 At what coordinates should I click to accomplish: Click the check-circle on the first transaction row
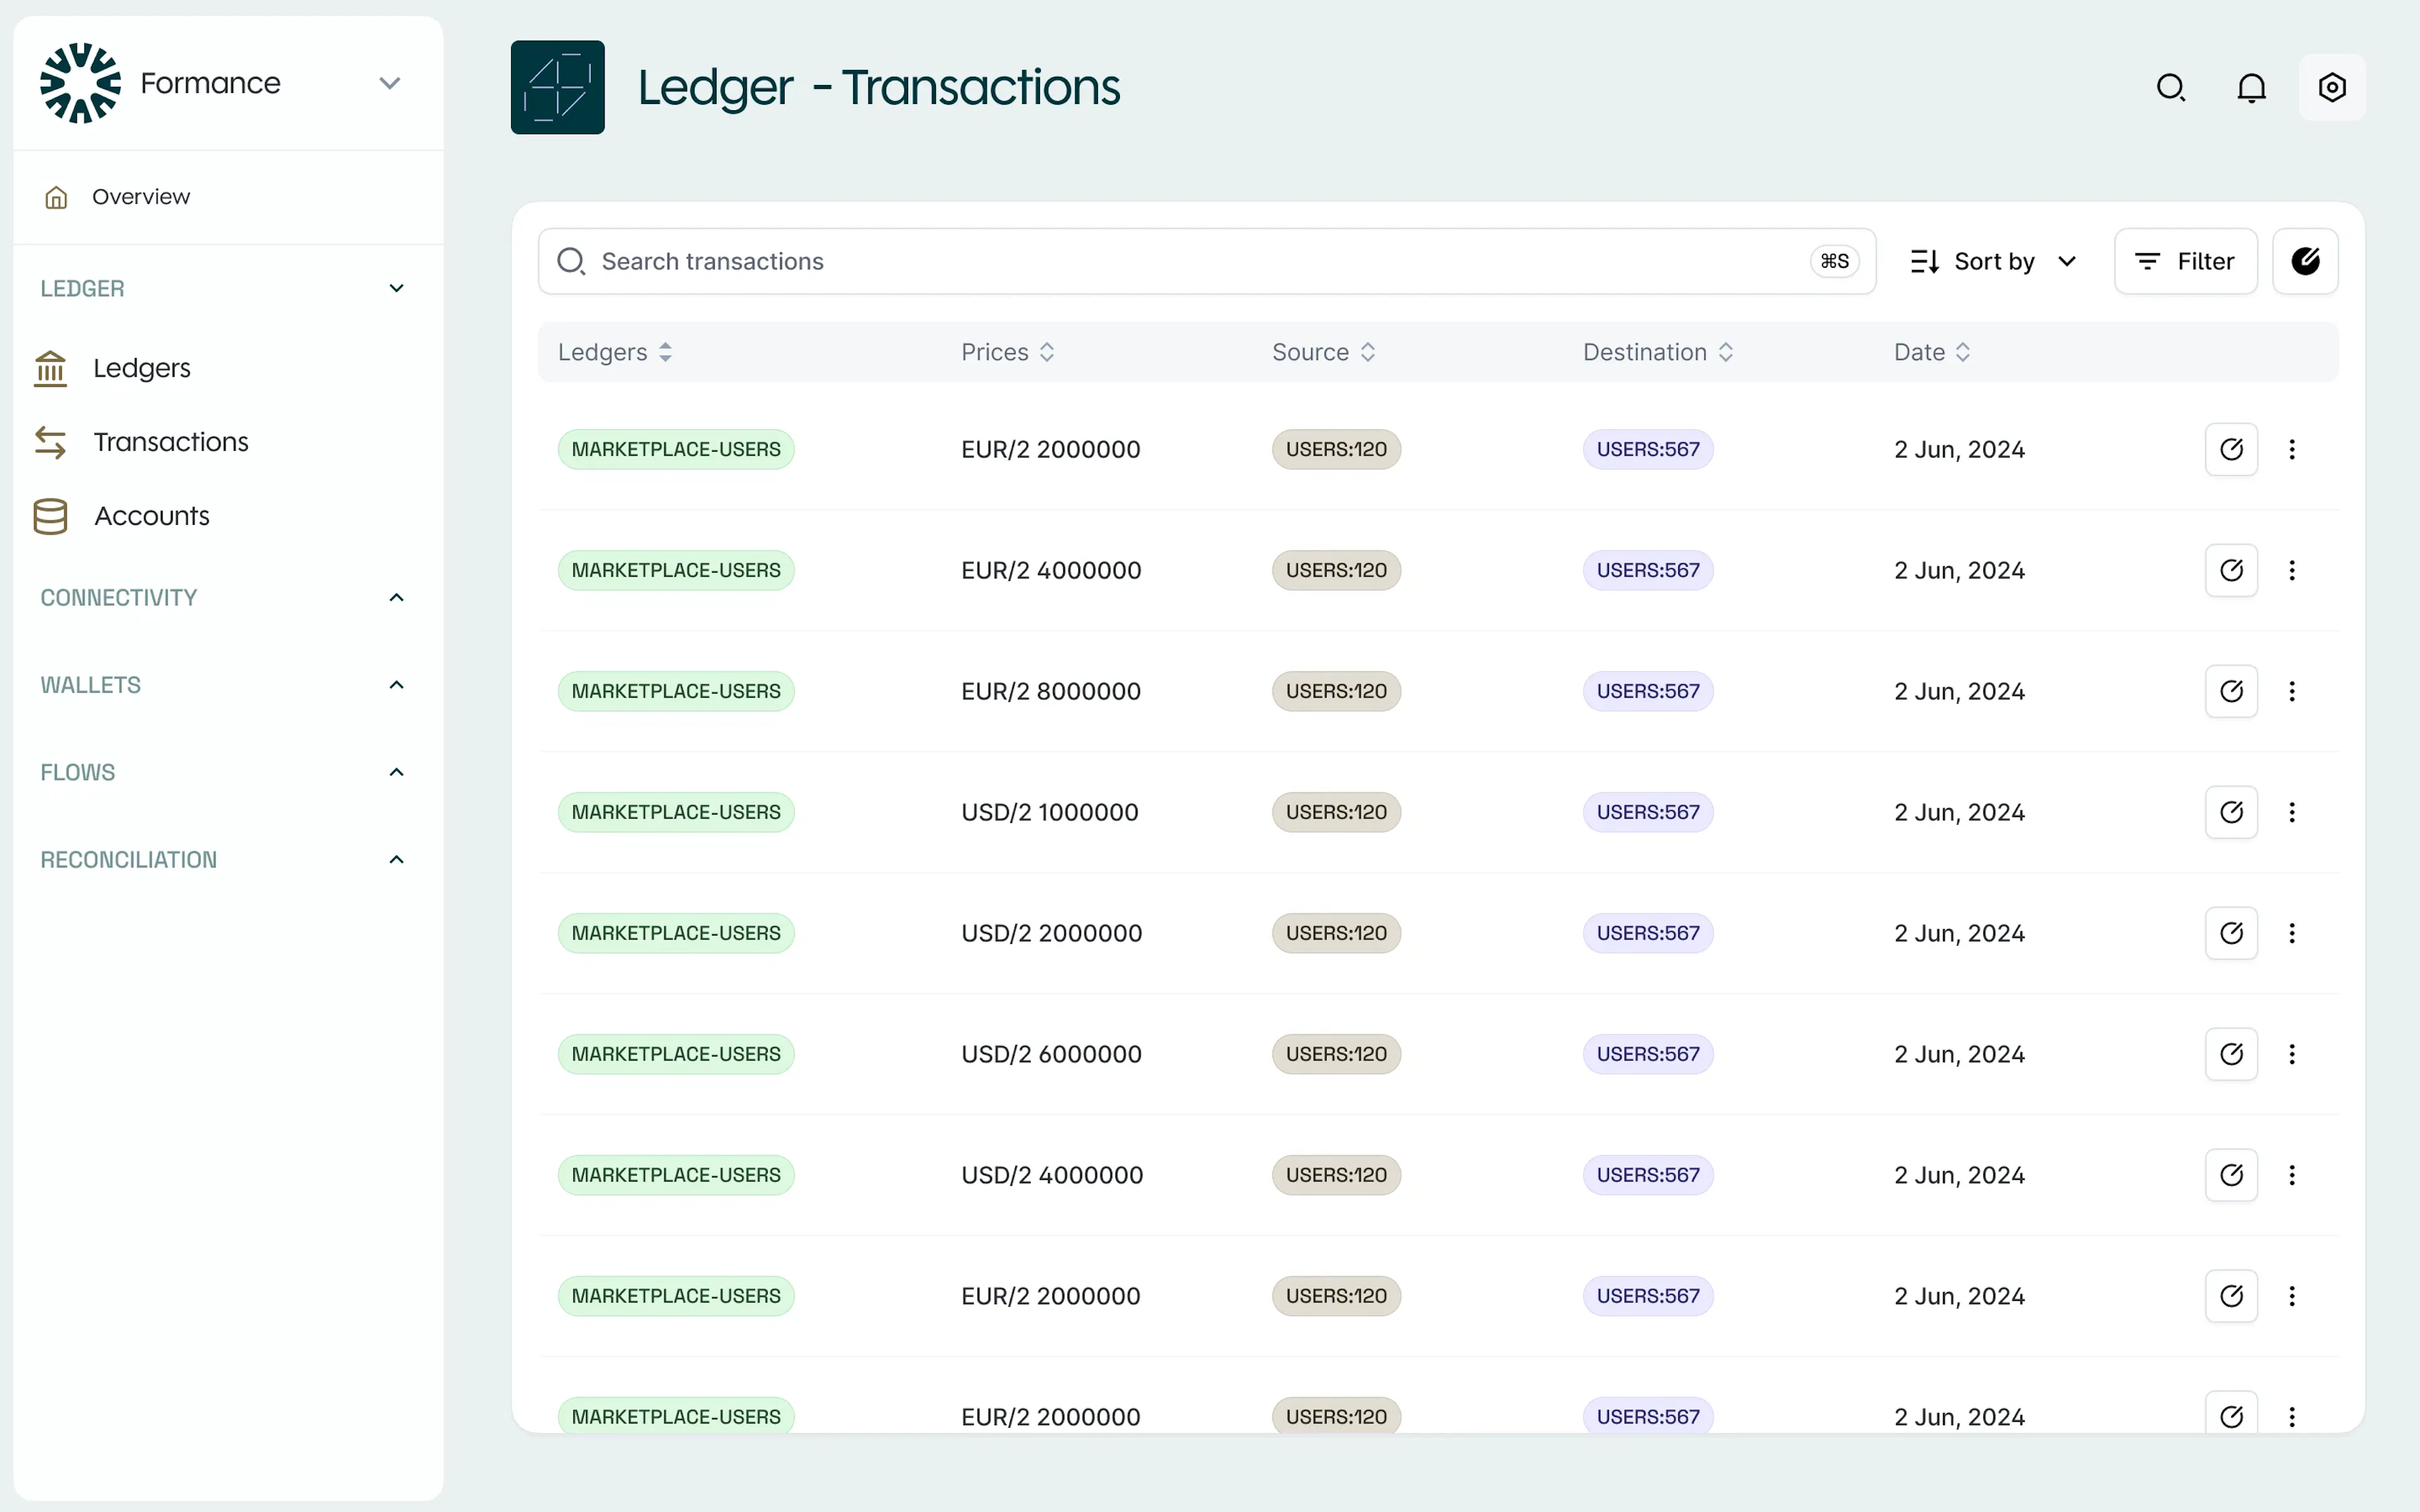2231,449
